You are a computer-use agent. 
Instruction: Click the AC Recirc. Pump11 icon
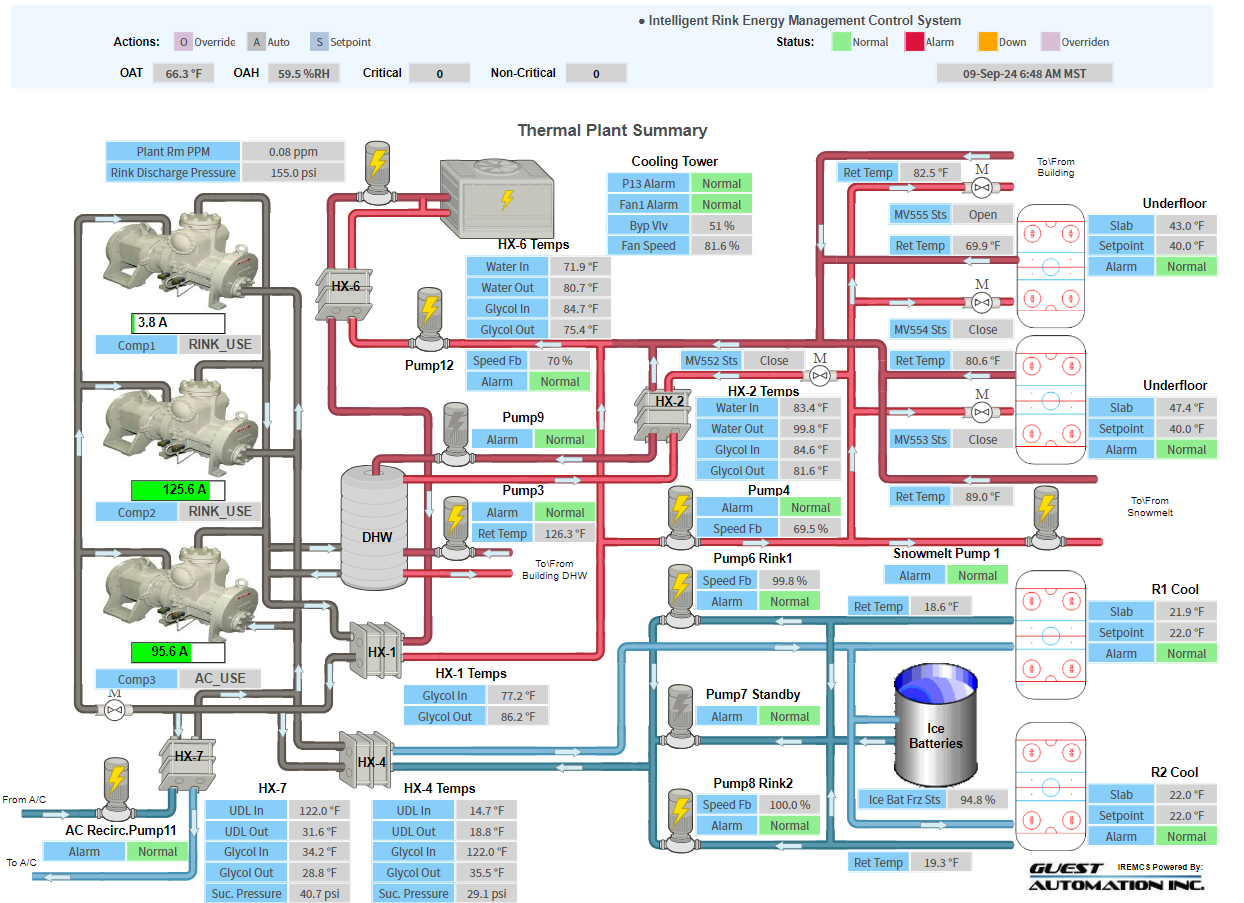117,788
